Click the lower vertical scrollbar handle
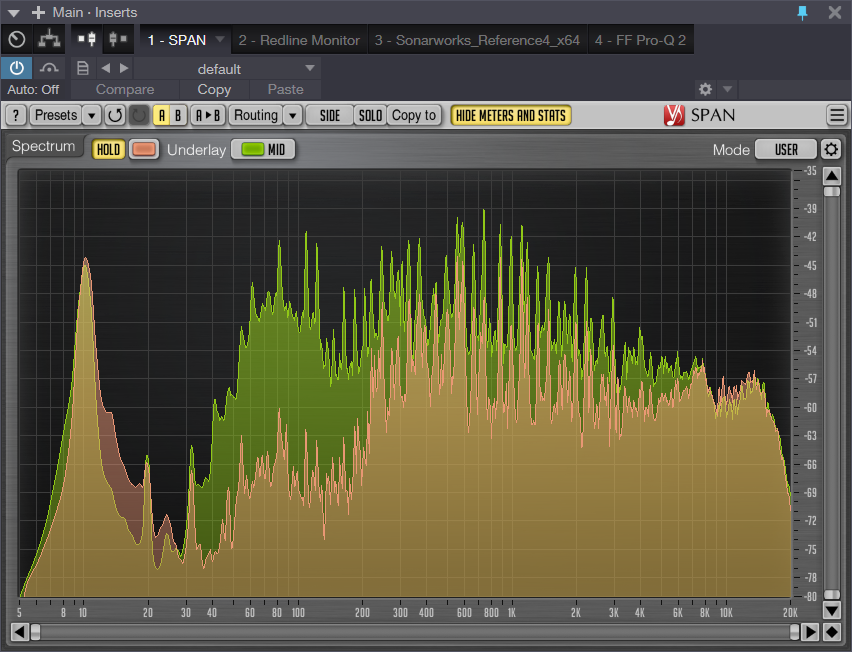Image resolution: width=852 pixels, height=652 pixels. tap(831, 594)
